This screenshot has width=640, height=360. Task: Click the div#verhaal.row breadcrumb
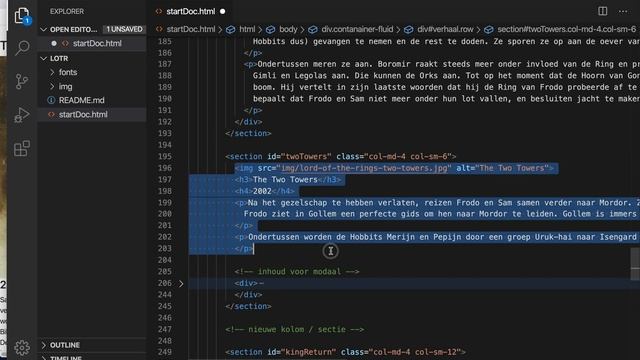[x=445, y=29]
